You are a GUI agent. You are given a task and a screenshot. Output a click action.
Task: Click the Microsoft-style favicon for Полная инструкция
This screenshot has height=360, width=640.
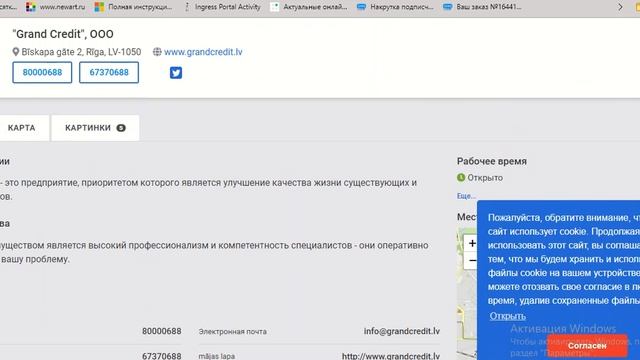(x=99, y=7)
